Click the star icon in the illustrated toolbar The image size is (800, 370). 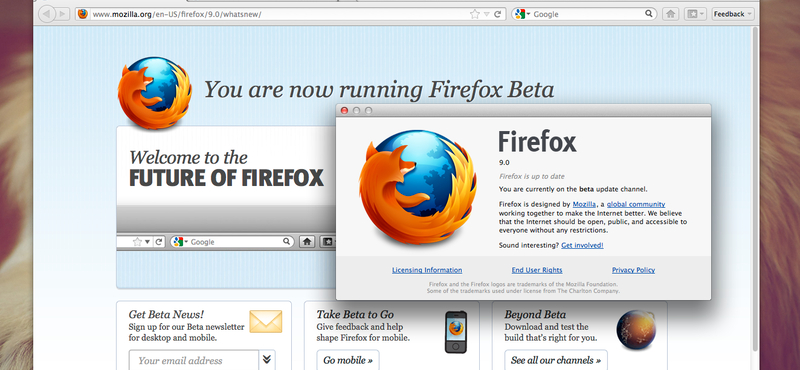tap(137, 242)
